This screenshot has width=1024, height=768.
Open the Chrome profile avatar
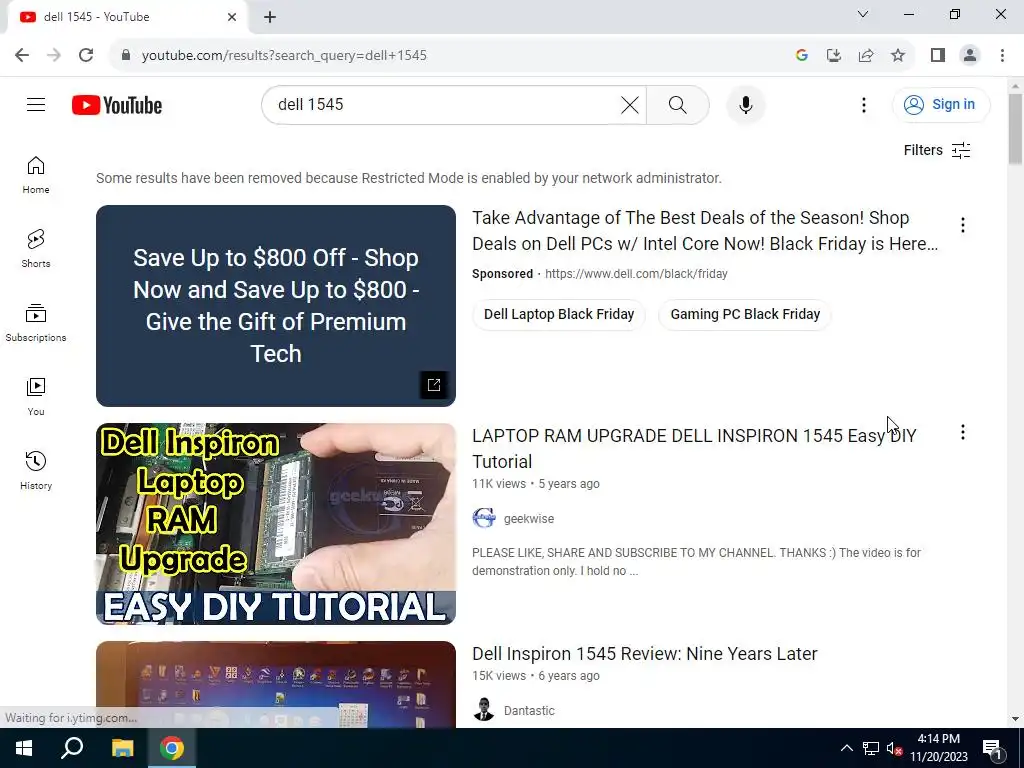[970, 56]
